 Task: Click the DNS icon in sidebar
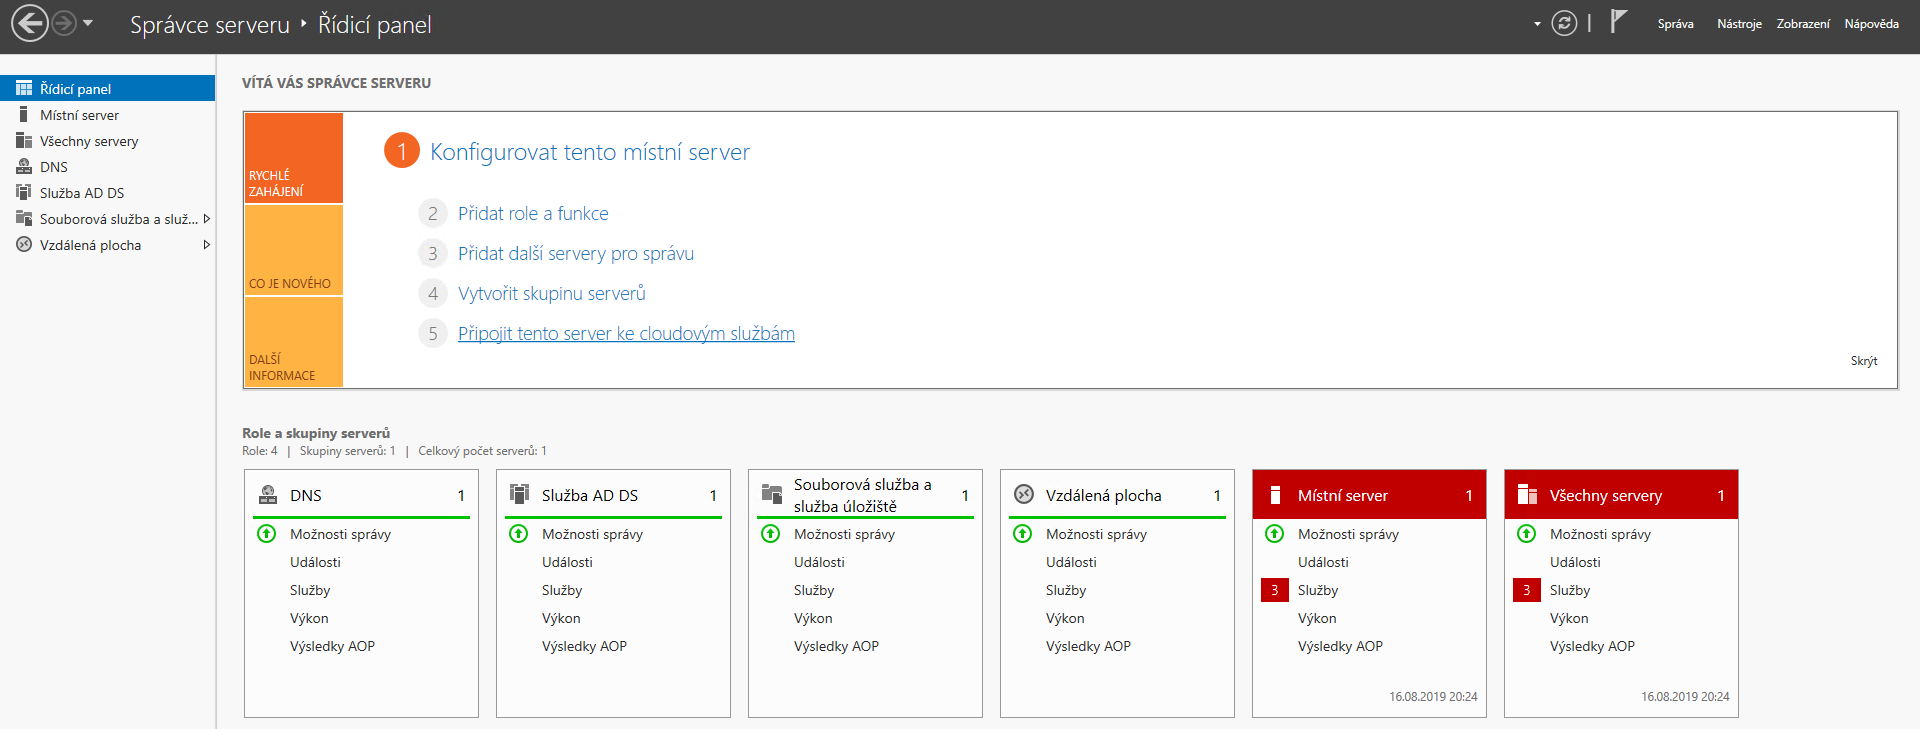coord(24,167)
